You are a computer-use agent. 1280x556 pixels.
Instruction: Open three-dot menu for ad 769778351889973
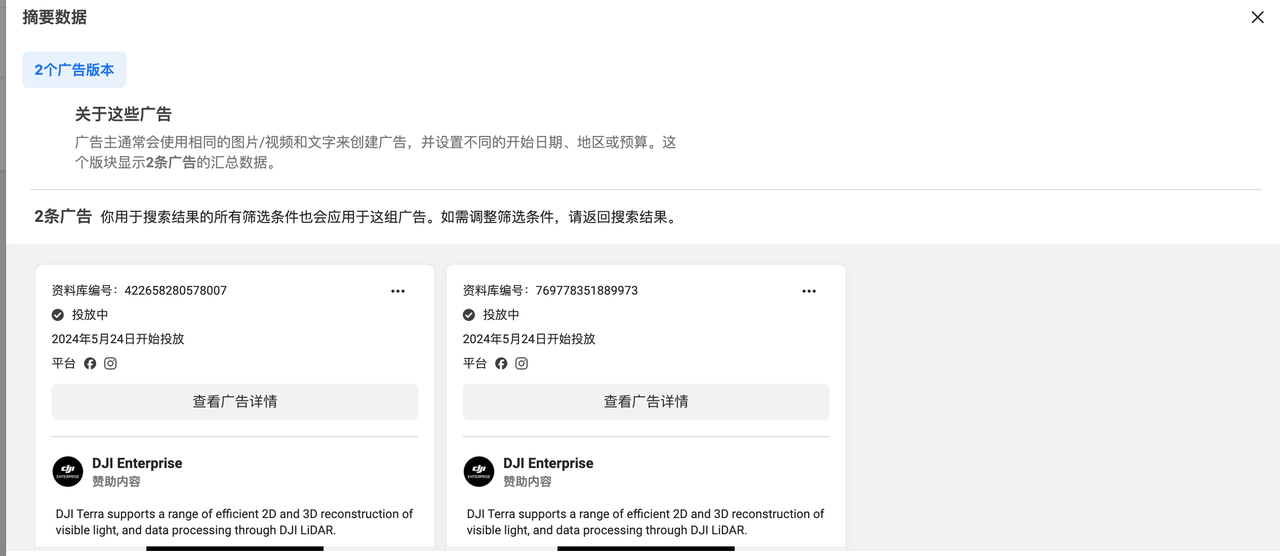809,291
